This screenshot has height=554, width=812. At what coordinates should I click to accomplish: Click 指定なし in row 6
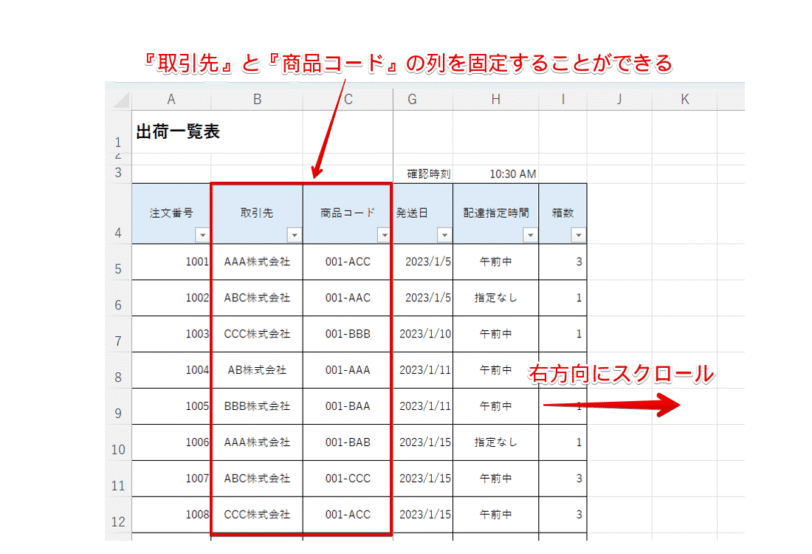(496, 298)
